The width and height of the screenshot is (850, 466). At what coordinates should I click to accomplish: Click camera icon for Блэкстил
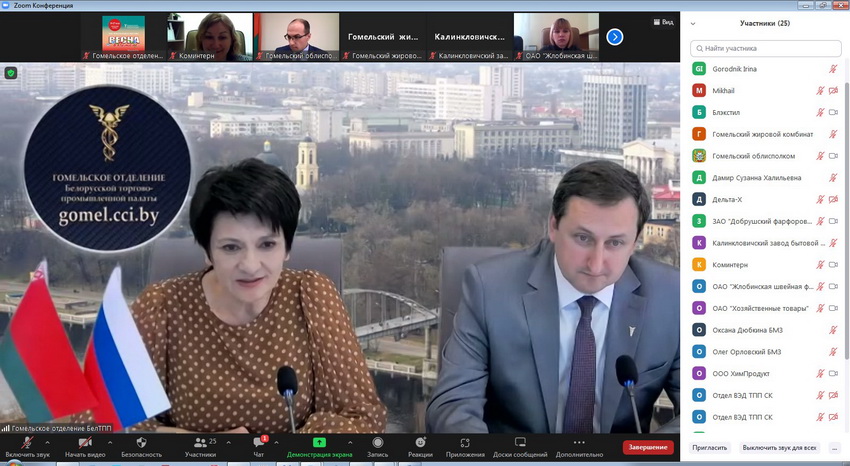(834, 112)
